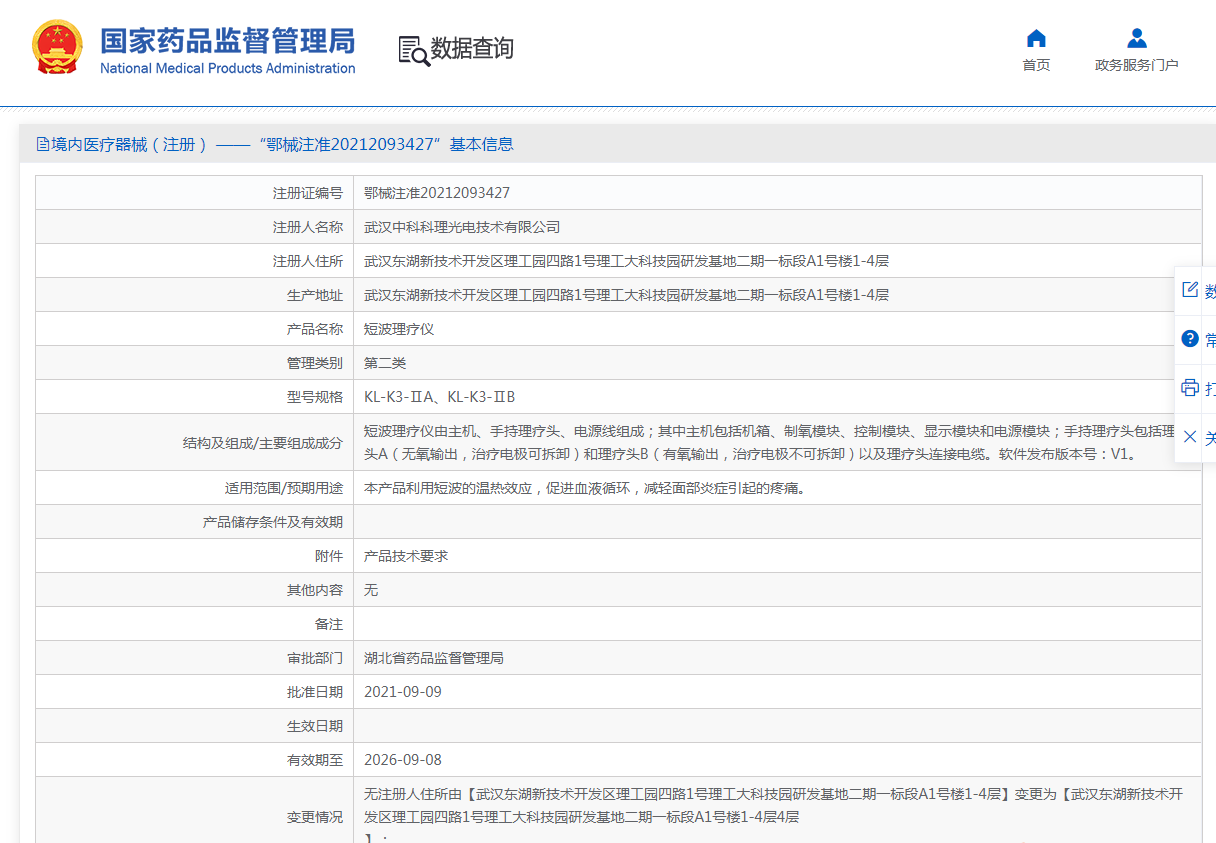
Task: Click the 注册人住所 address value
Action: click(x=627, y=261)
